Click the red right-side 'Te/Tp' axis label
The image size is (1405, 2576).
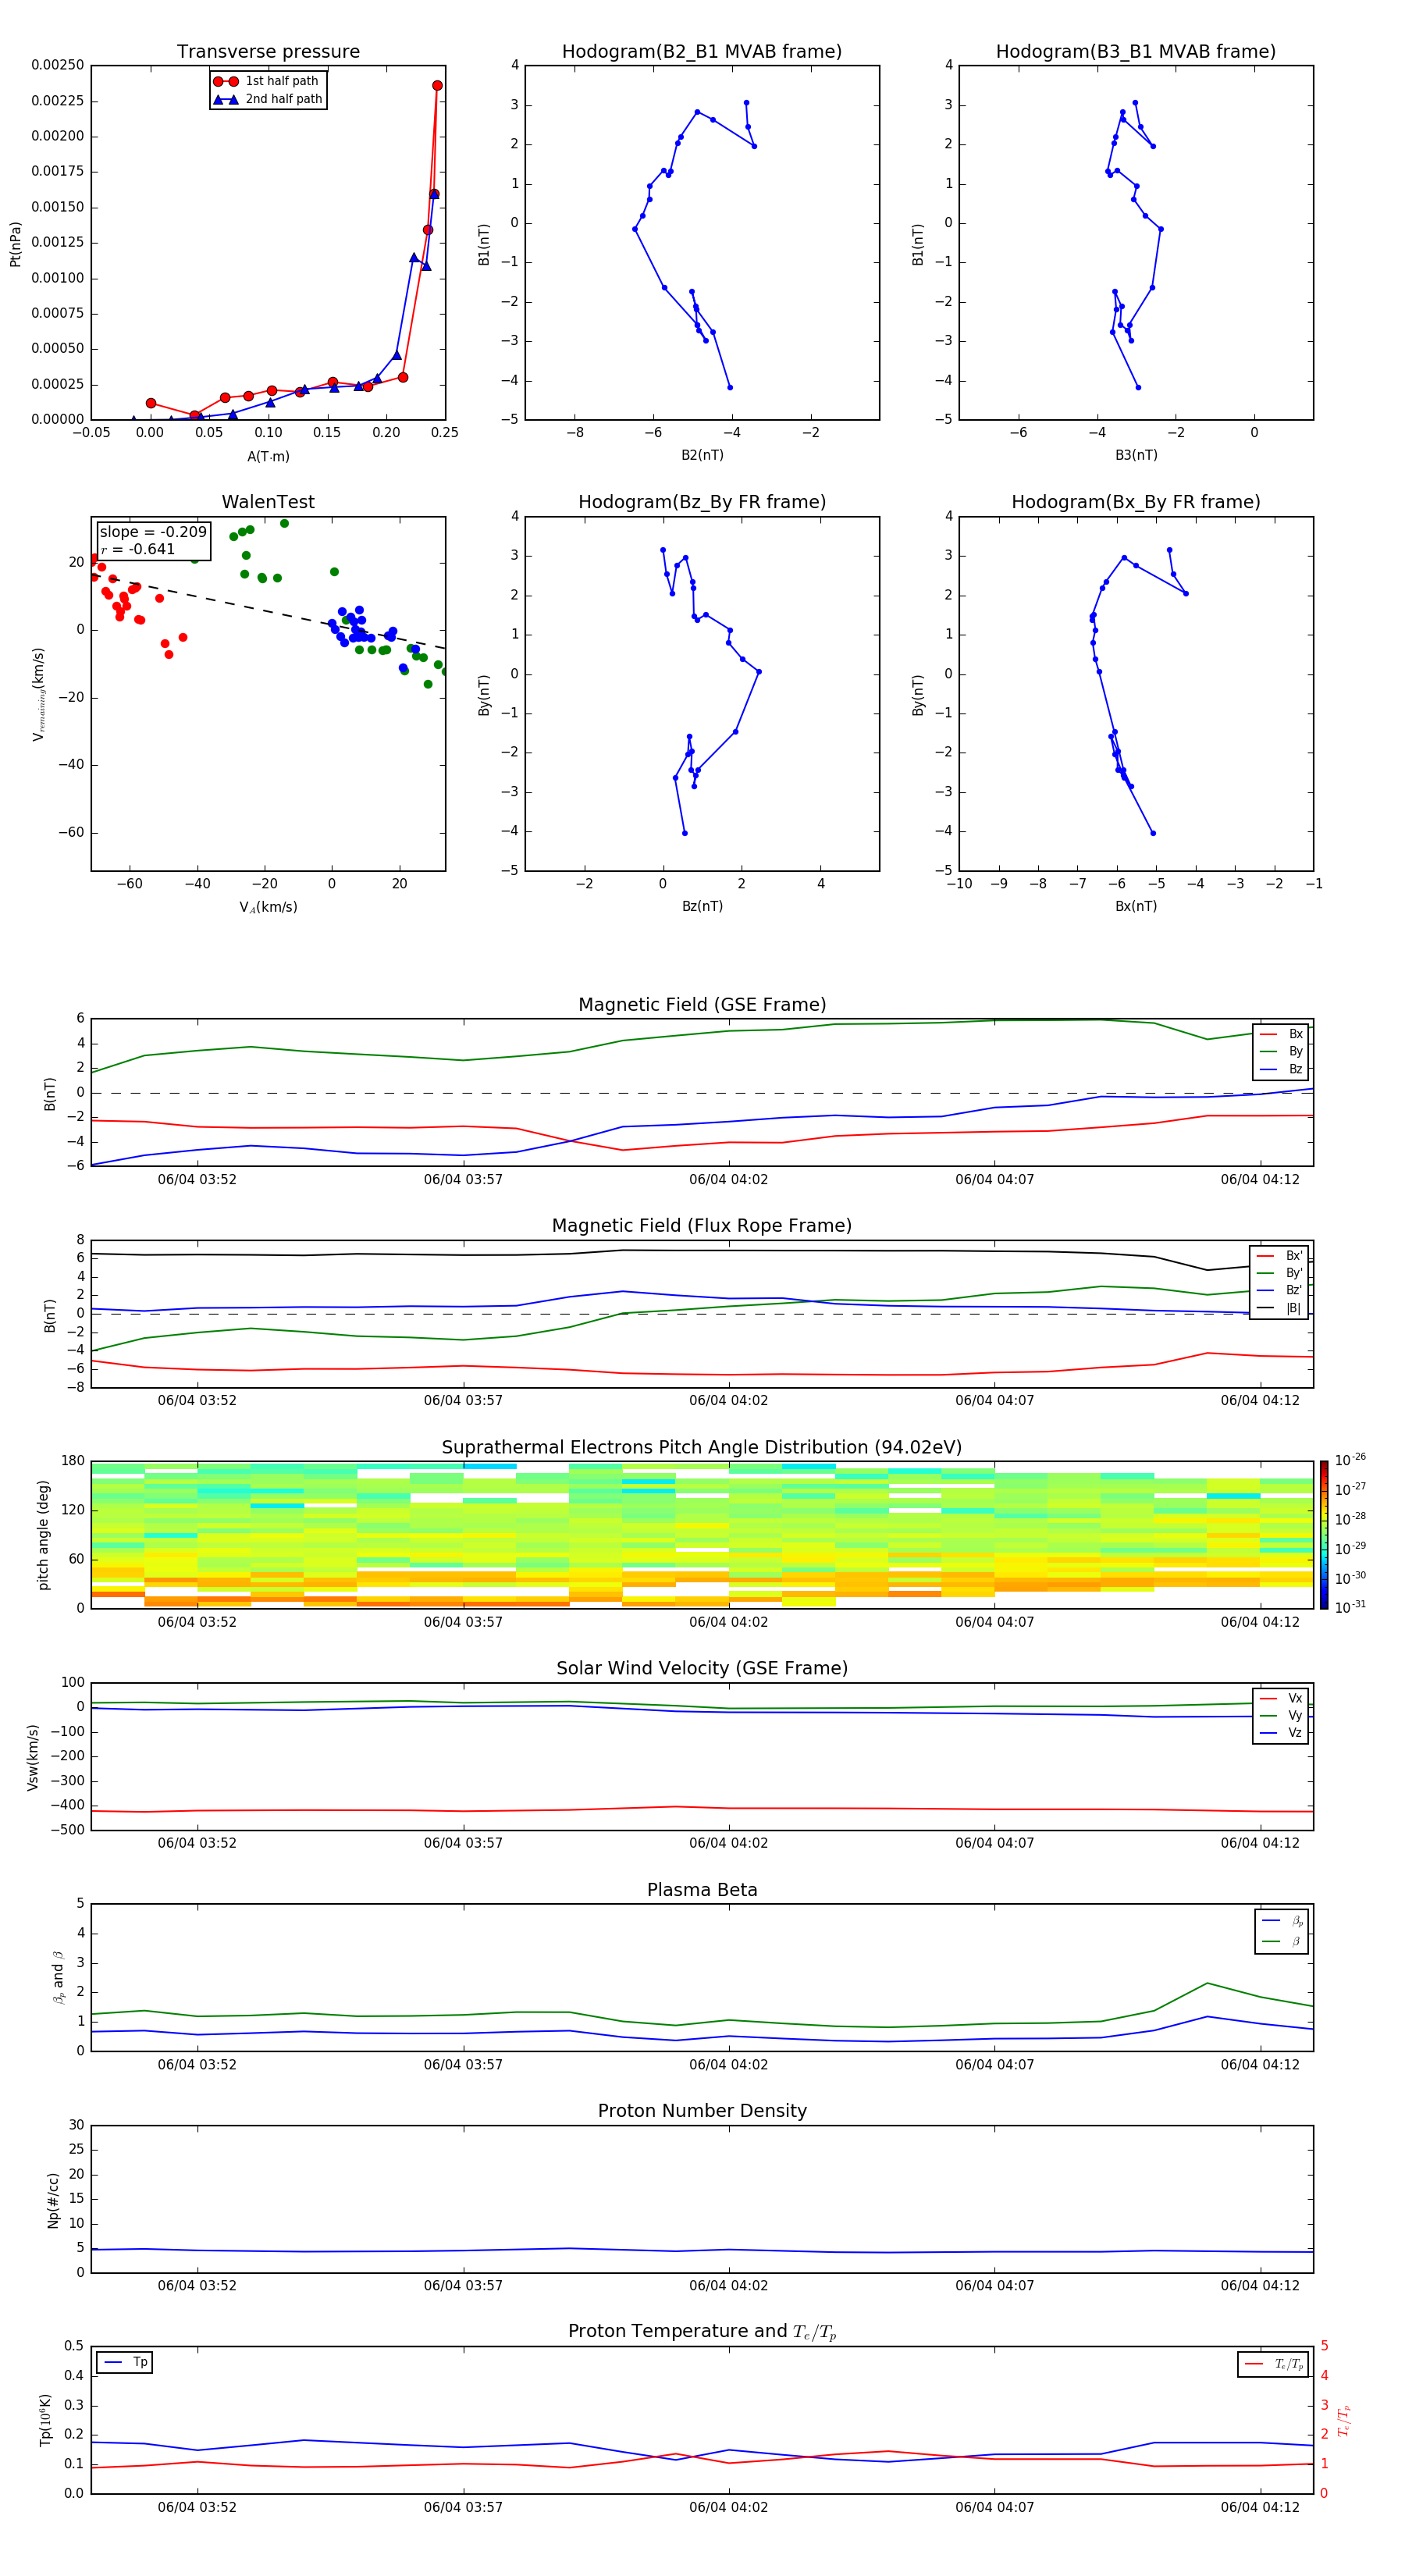coord(1344,2420)
